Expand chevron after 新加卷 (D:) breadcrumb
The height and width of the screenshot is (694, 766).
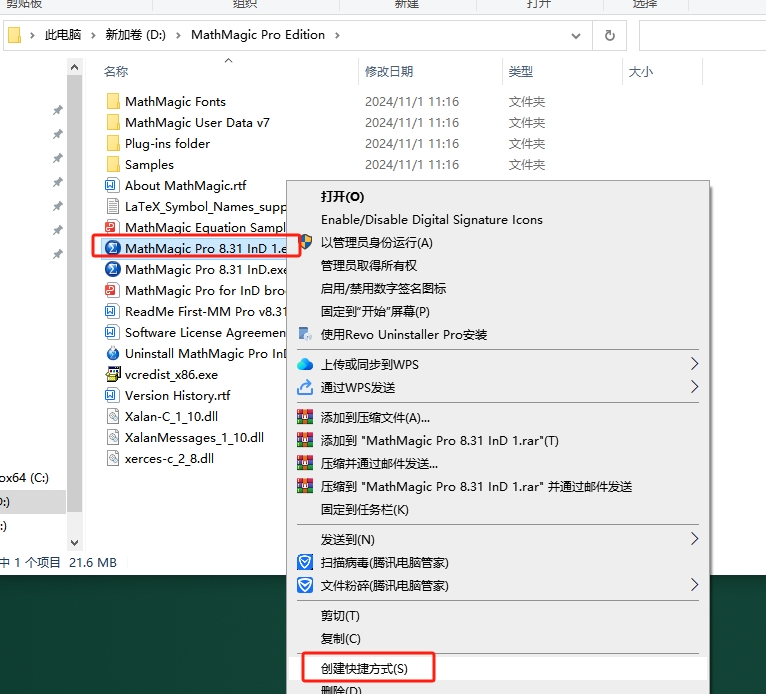coord(178,35)
